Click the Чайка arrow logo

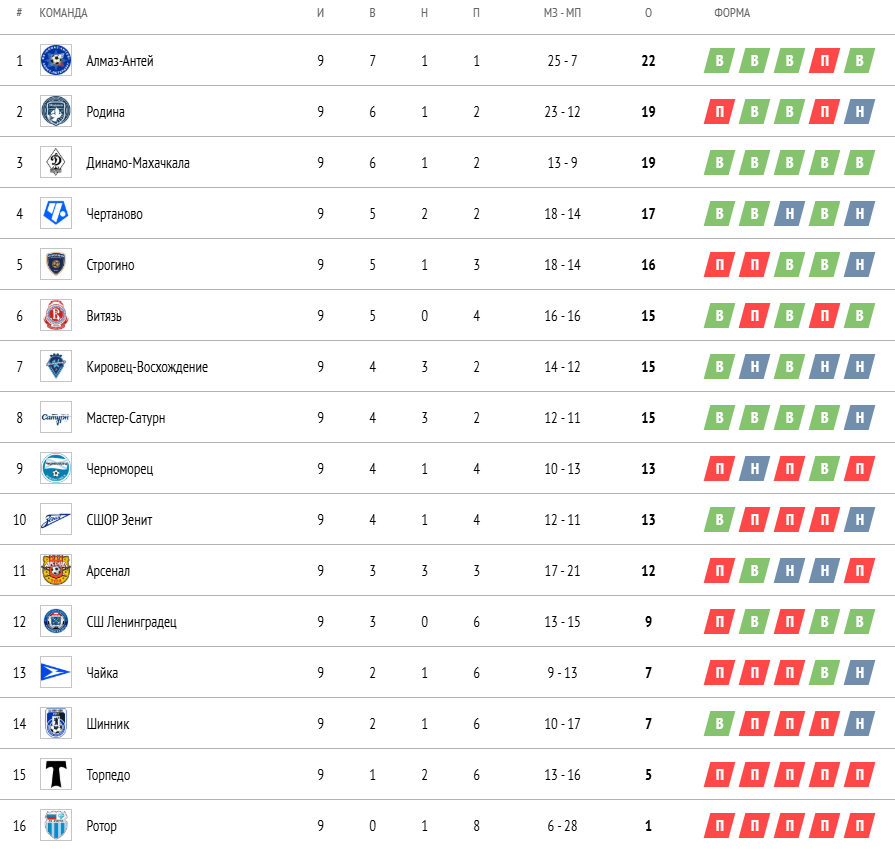tap(56, 672)
